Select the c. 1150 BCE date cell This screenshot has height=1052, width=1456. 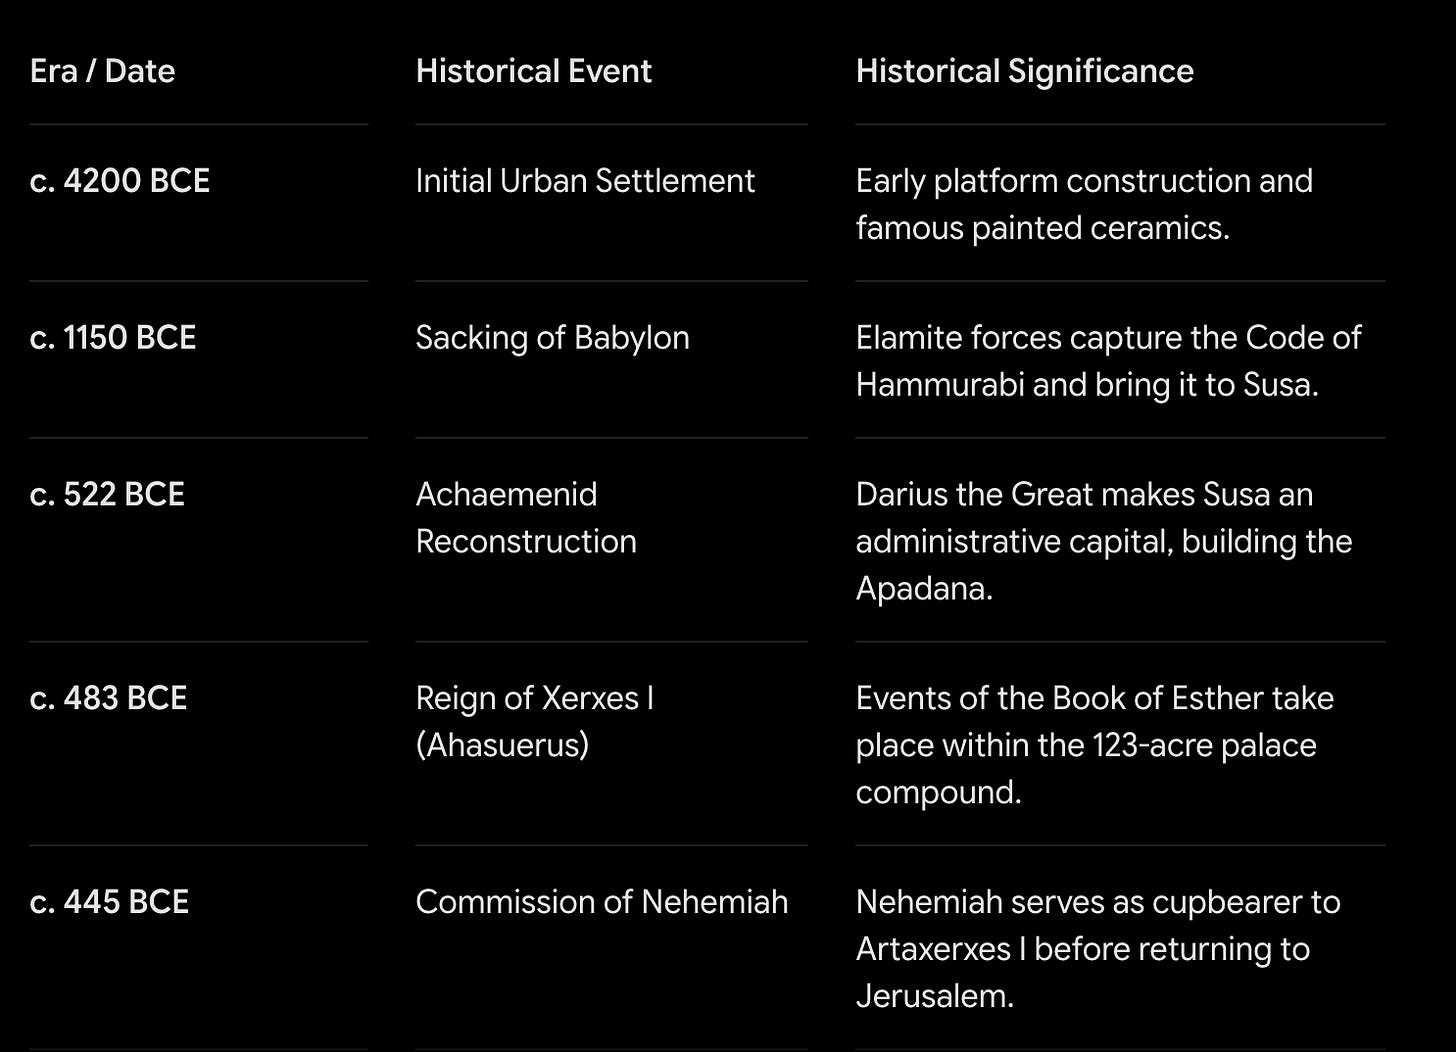coord(113,338)
